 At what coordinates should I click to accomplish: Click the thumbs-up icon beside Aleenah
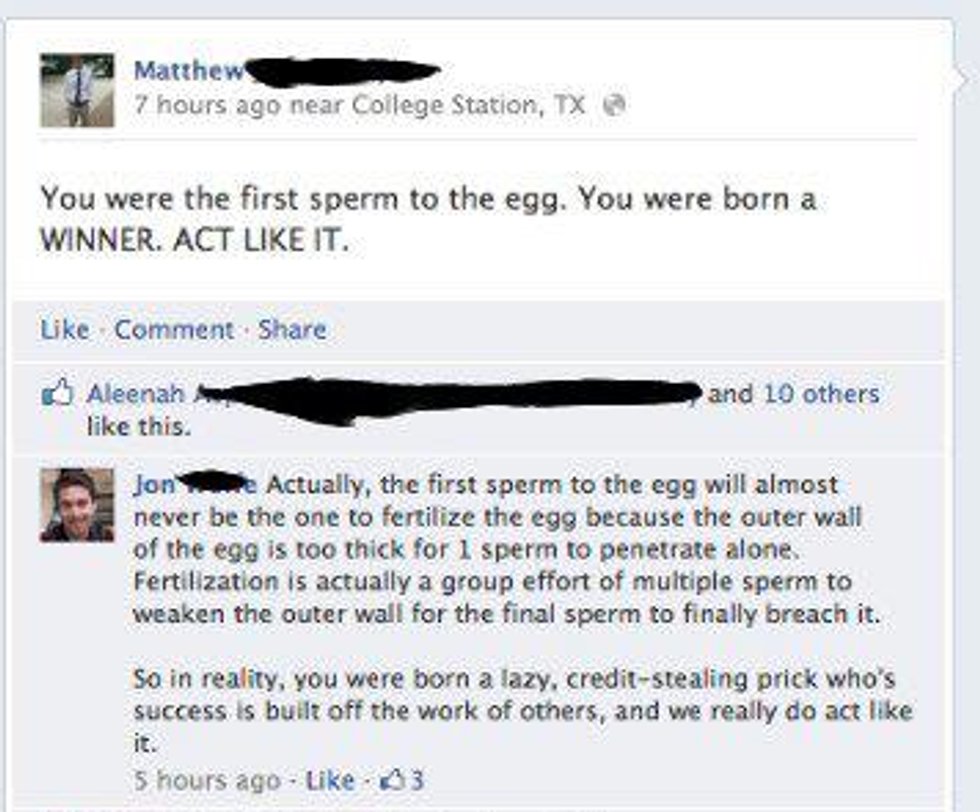tap(59, 394)
